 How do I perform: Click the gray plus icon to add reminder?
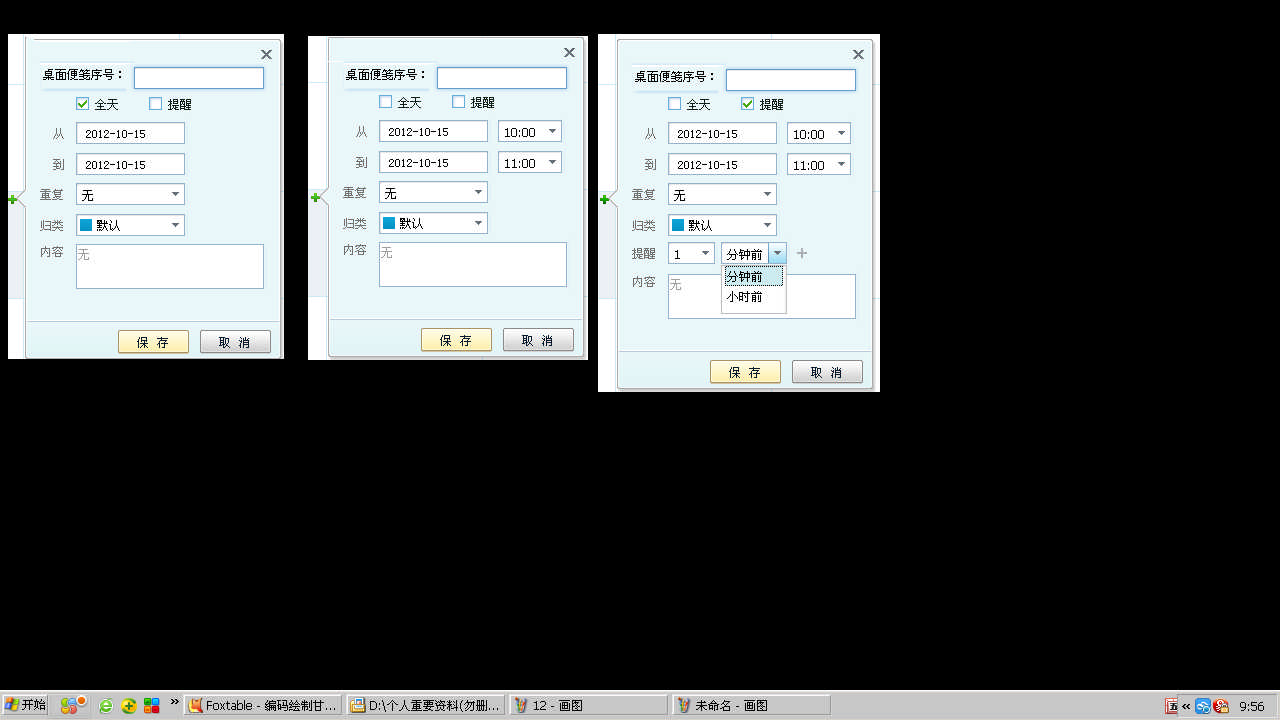(801, 254)
